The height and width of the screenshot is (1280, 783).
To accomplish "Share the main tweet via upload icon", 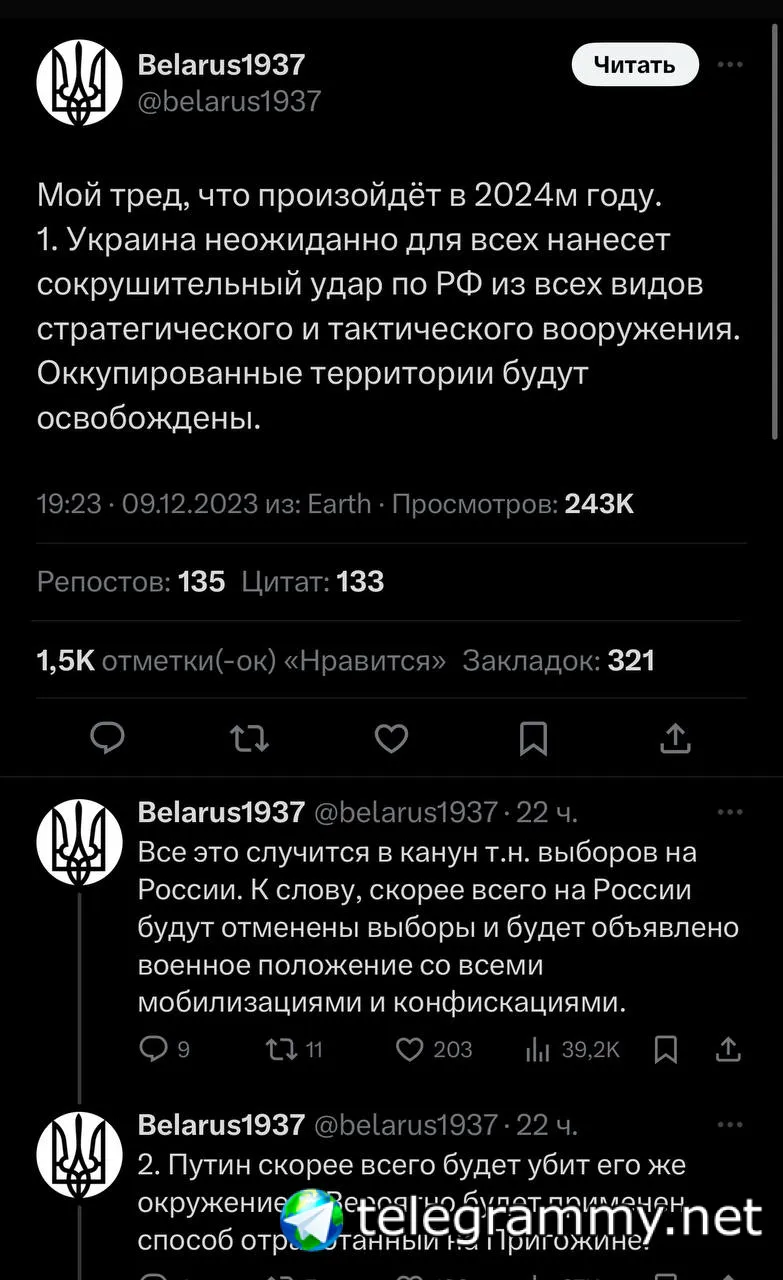I will [676, 739].
